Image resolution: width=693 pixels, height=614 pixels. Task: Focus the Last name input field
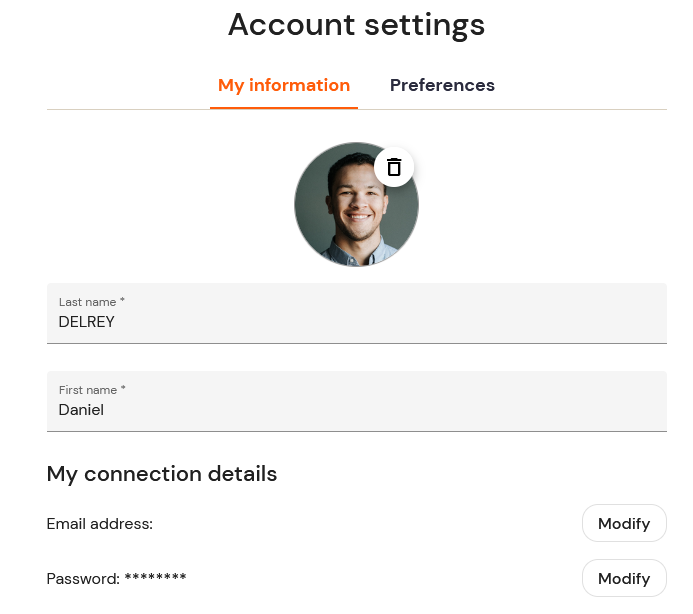click(357, 313)
